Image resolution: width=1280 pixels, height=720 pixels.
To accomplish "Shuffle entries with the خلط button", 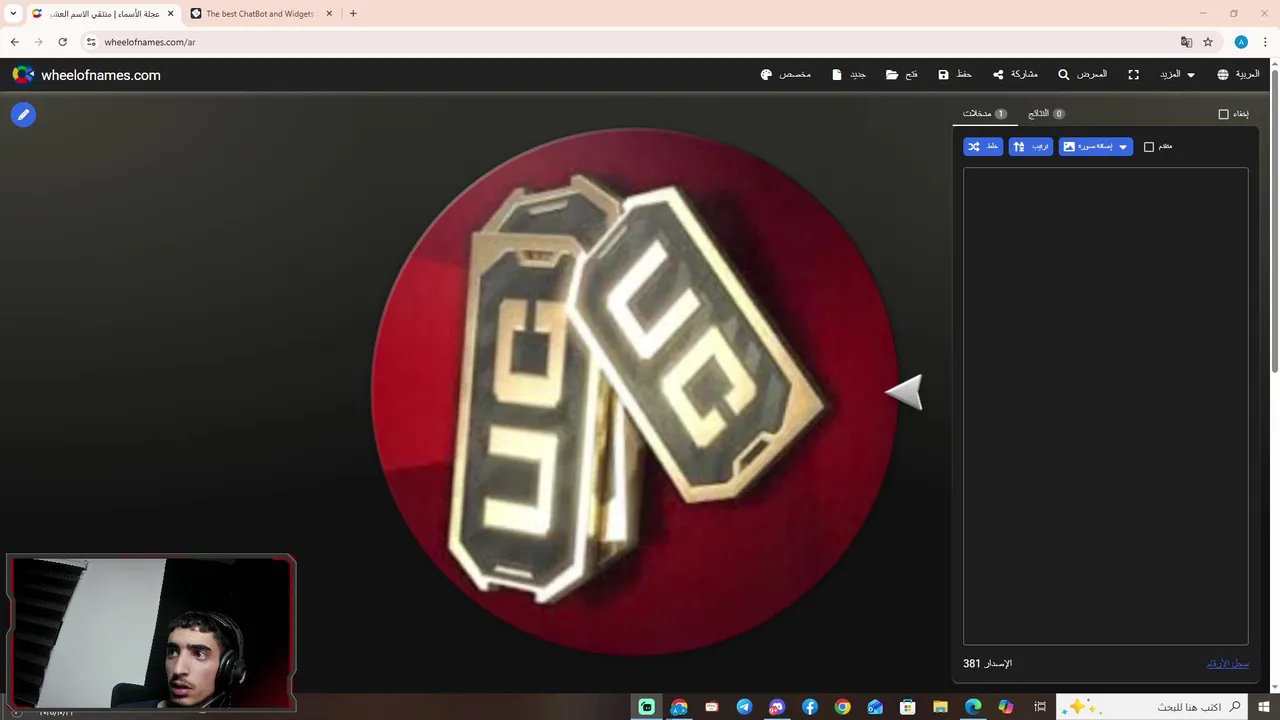I will pos(983,147).
